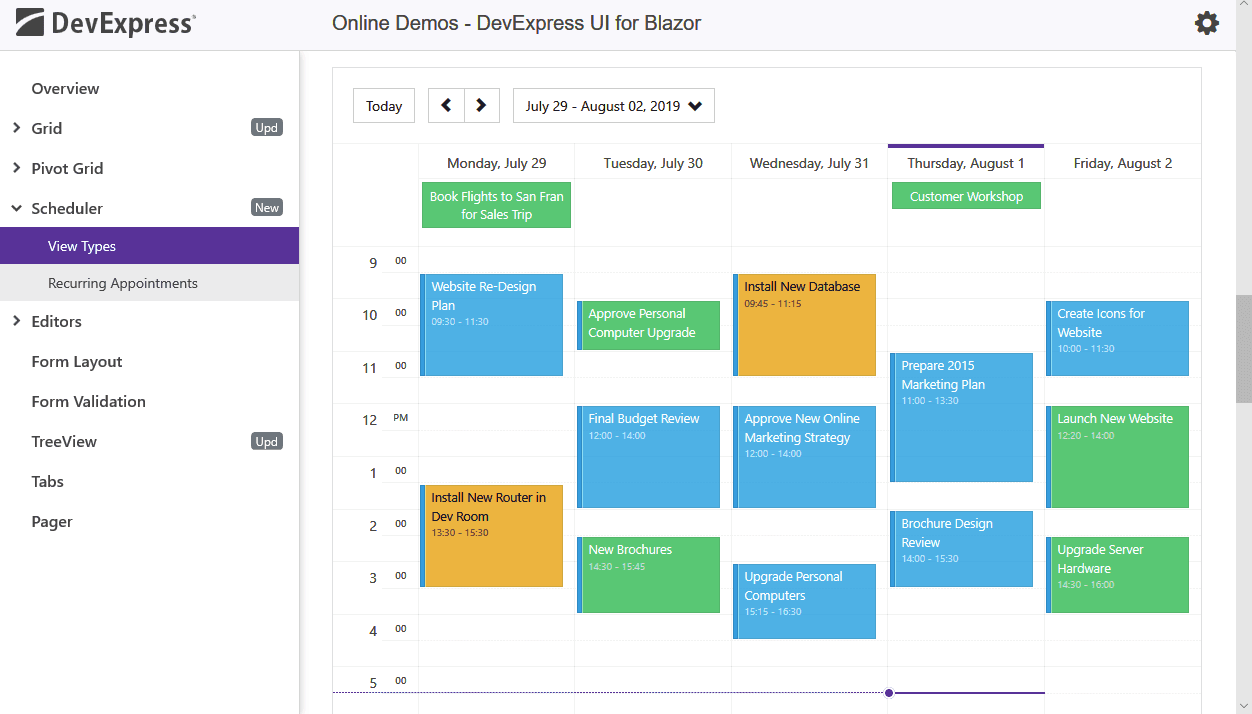The width and height of the screenshot is (1252, 714).
Task: Click the current time indicator dot
Action: [x=889, y=693]
